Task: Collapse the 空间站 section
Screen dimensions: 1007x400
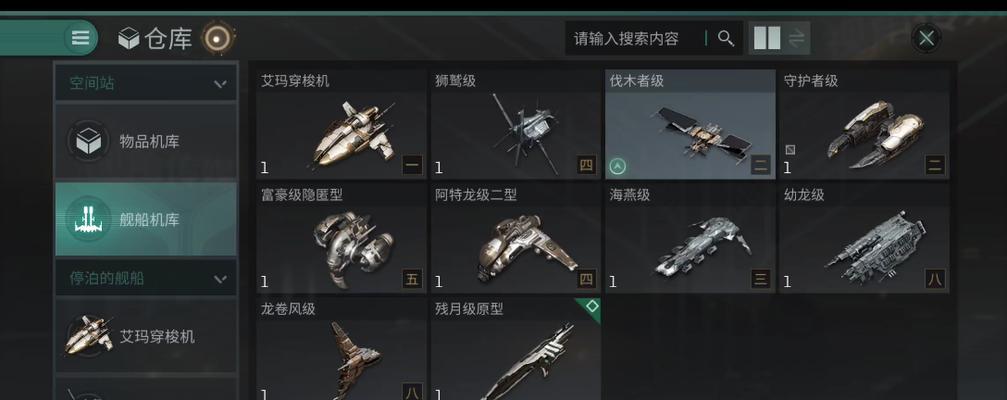Action: coord(220,84)
